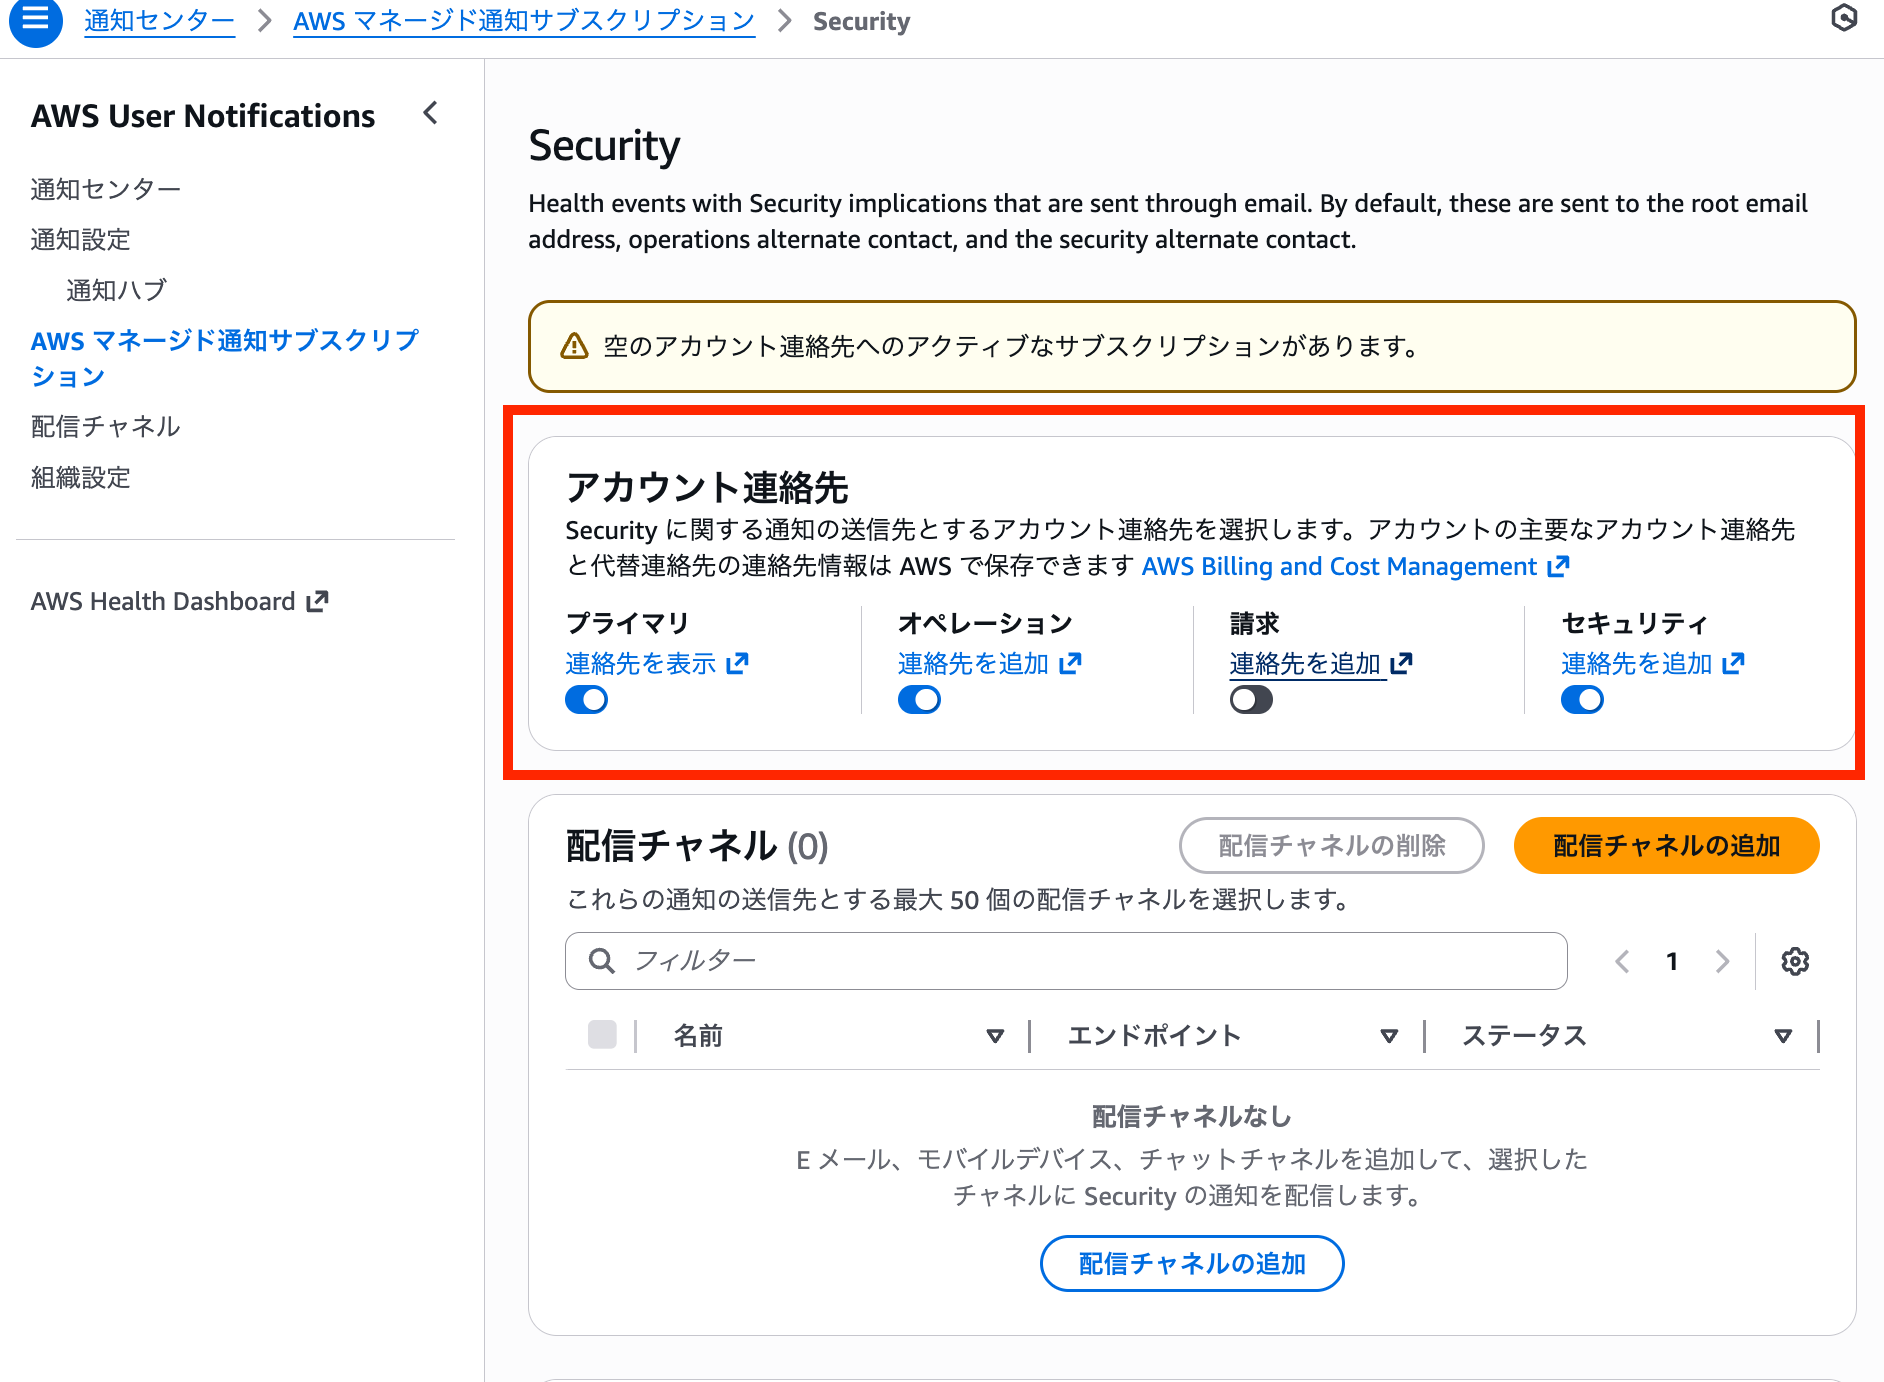Open the 名前 column sort dropdown
The image size is (1884, 1382).
[995, 1036]
